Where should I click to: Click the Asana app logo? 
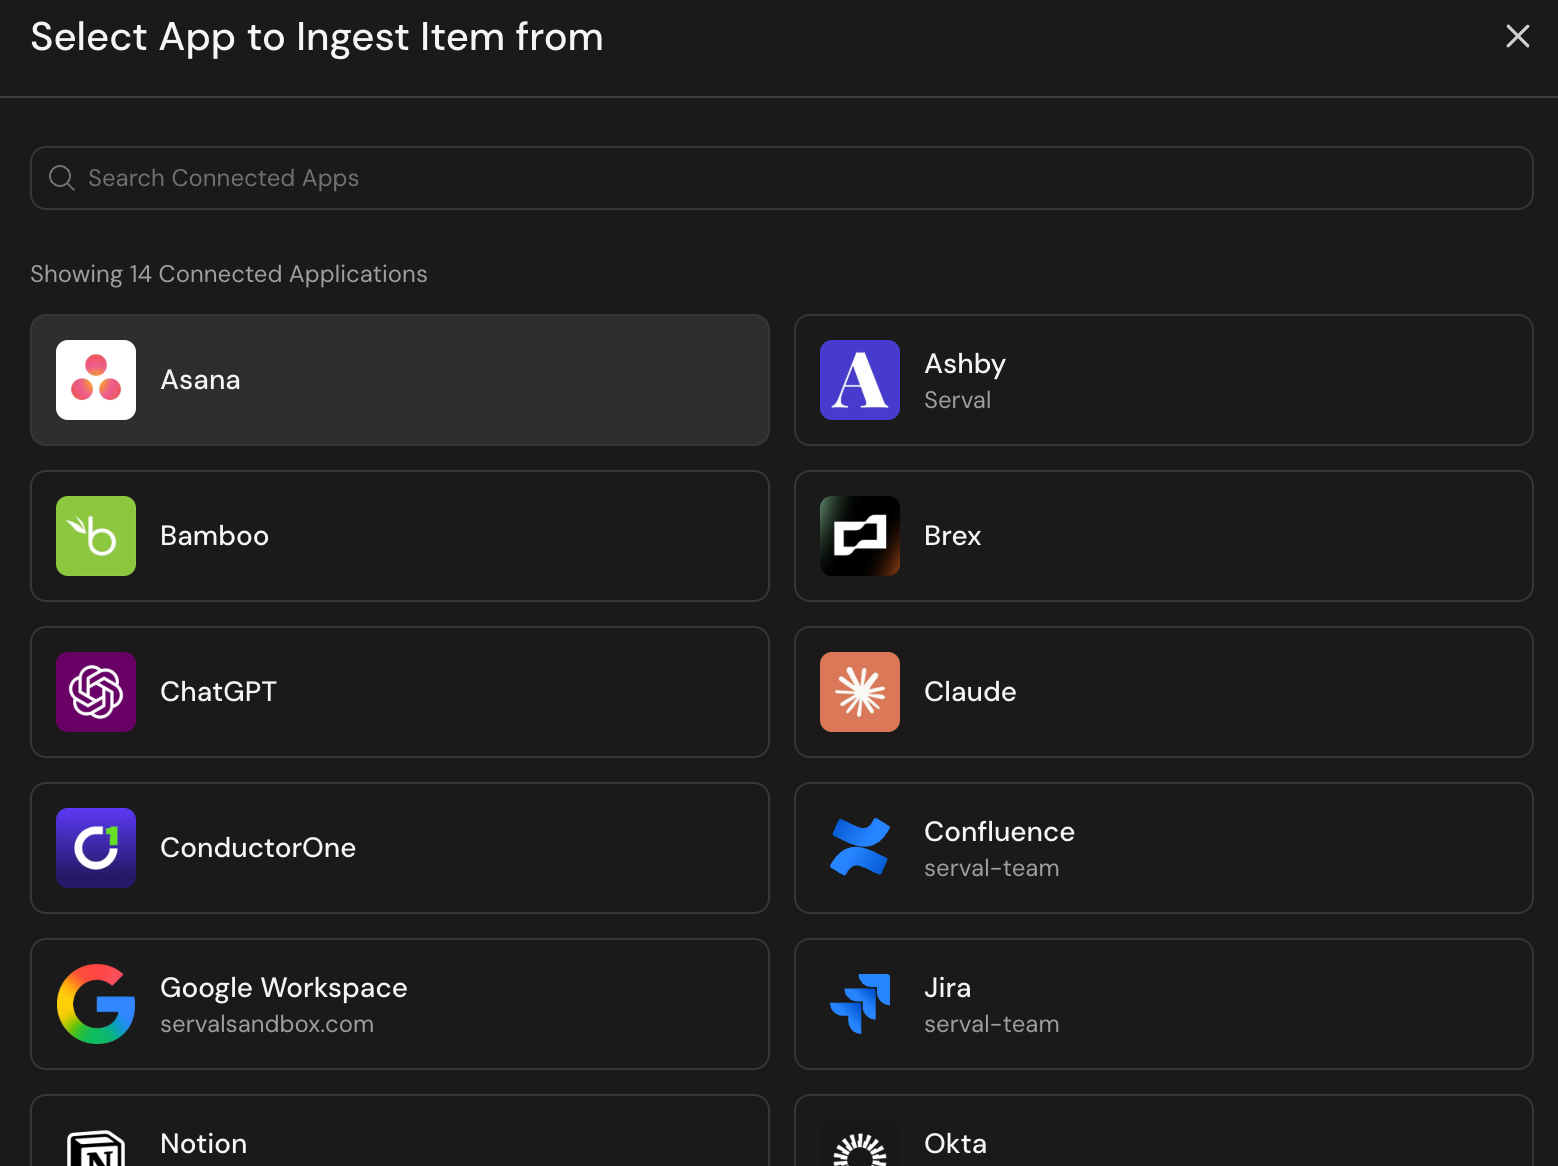pos(96,380)
